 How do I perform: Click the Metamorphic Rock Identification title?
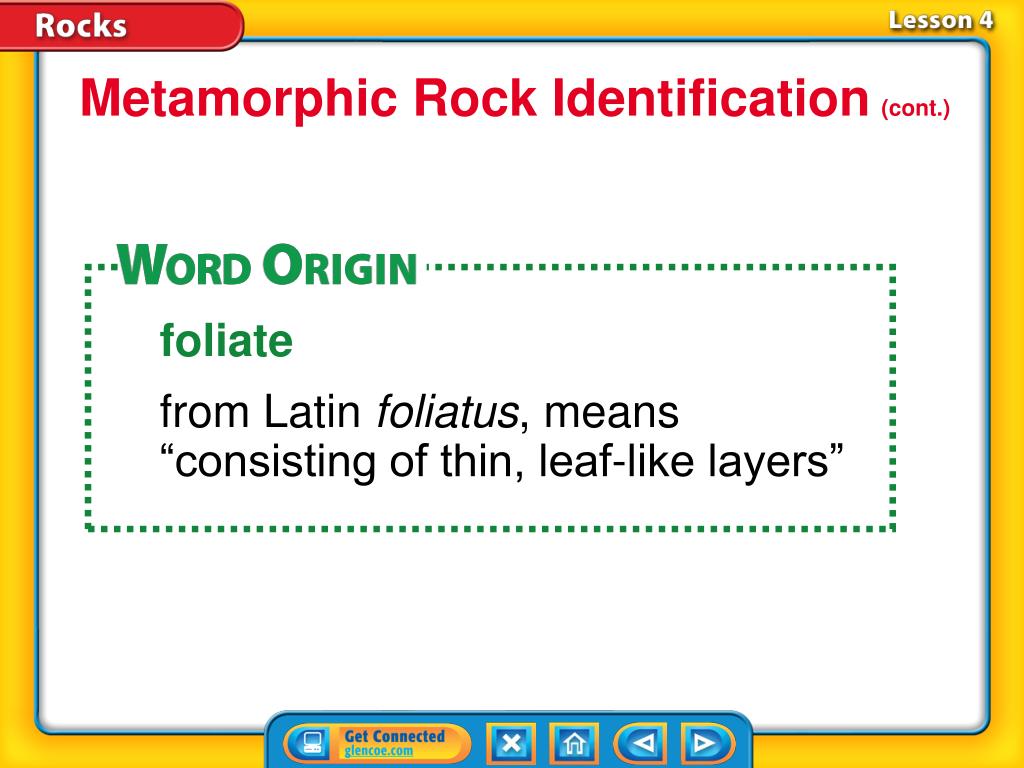click(x=474, y=99)
